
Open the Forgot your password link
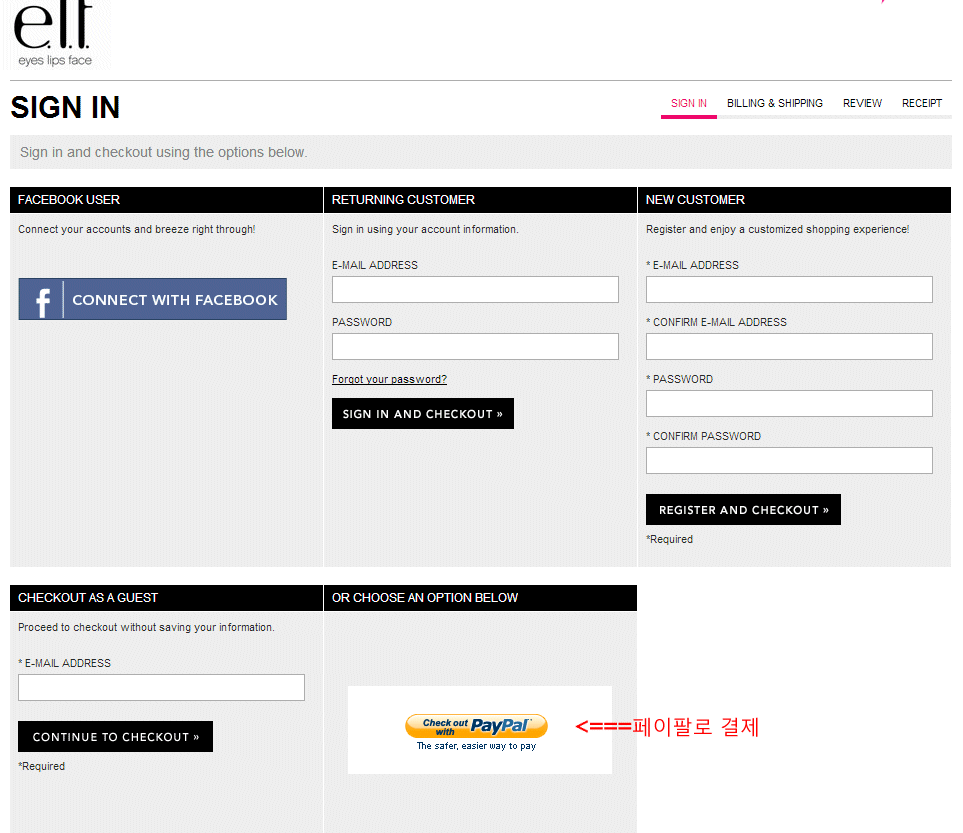(389, 379)
